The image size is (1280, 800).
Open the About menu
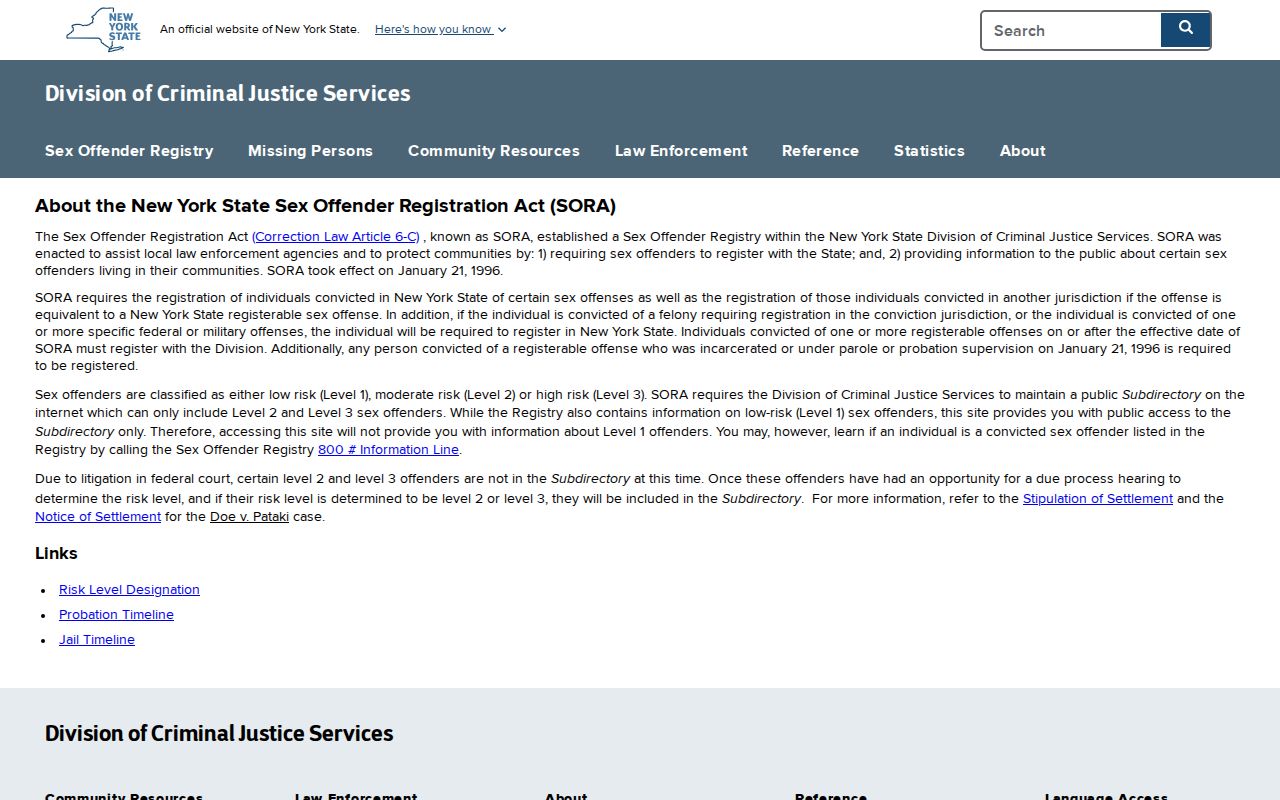click(x=1022, y=151)
